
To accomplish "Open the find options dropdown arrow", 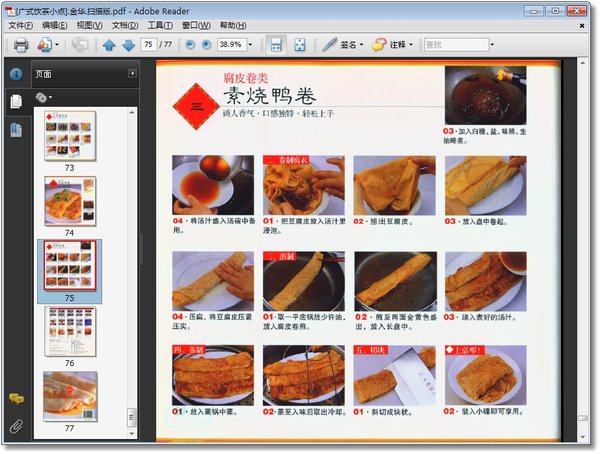I will [x=492, y=45].
